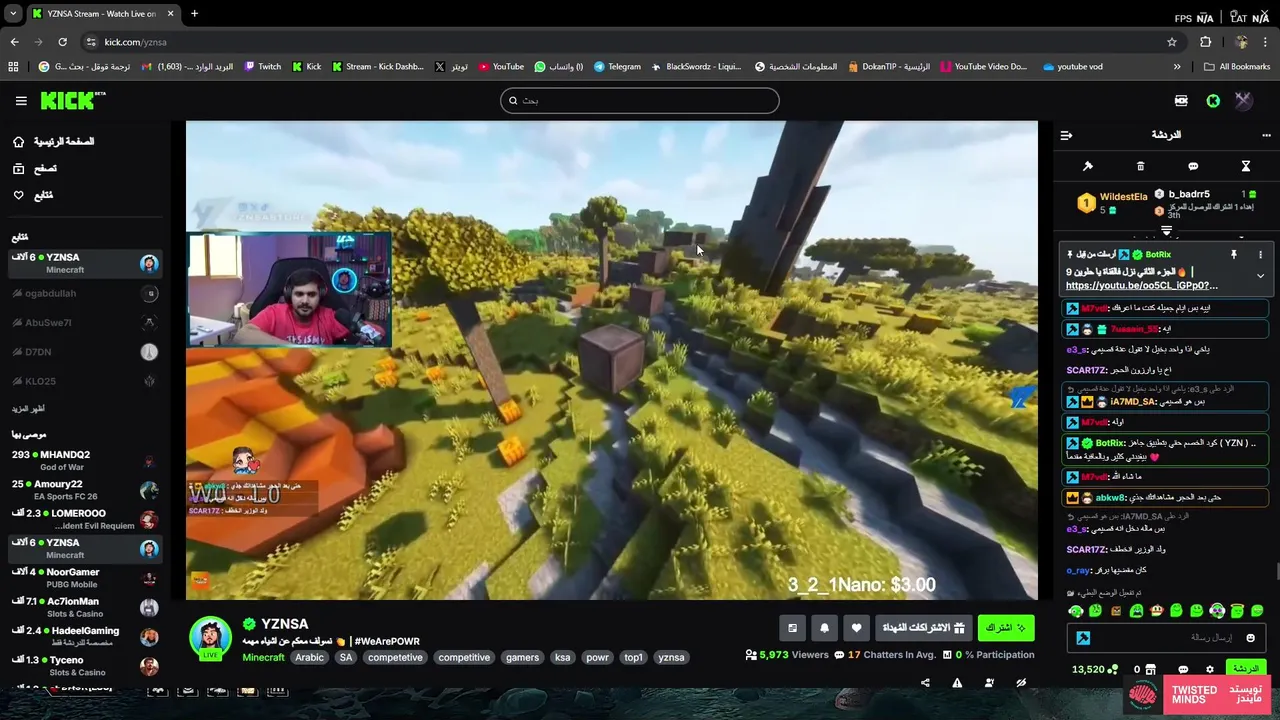This screenshot has width=1280, height=720.
Task: Open offline ogabdullah channel
Action: [85, 293]
